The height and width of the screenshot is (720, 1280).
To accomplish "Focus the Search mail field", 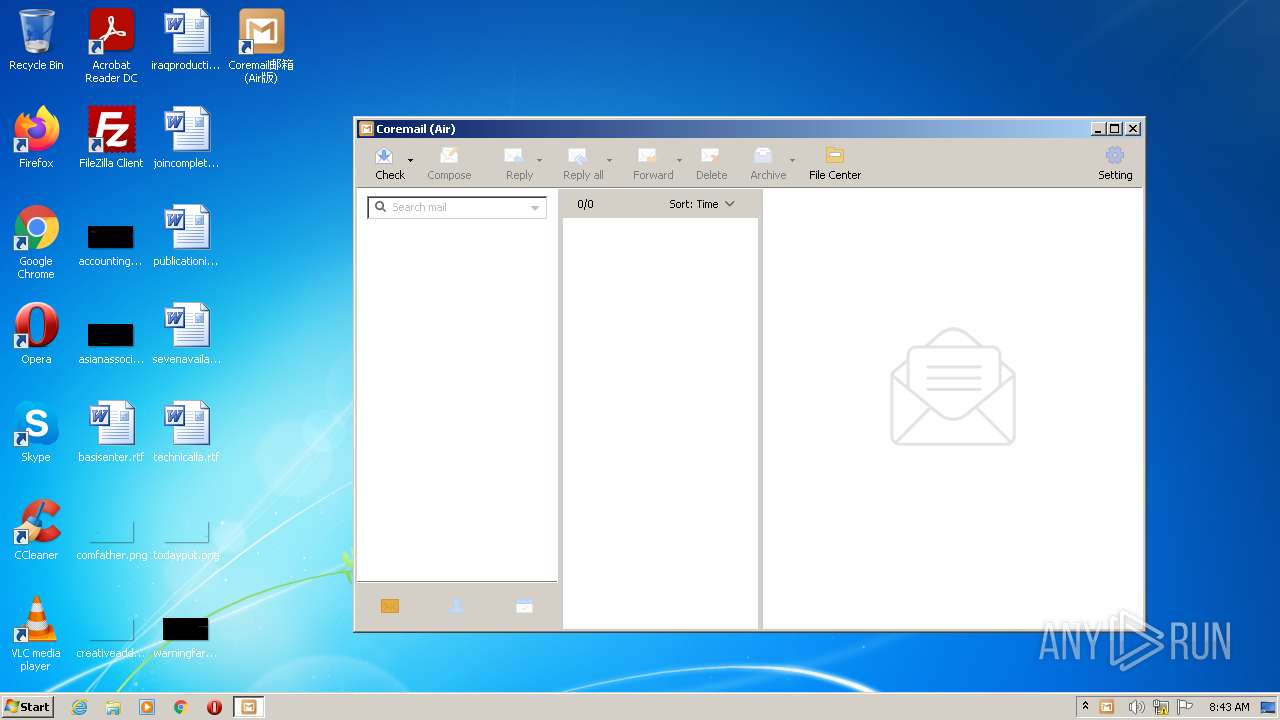I will [x=457, y=207].
